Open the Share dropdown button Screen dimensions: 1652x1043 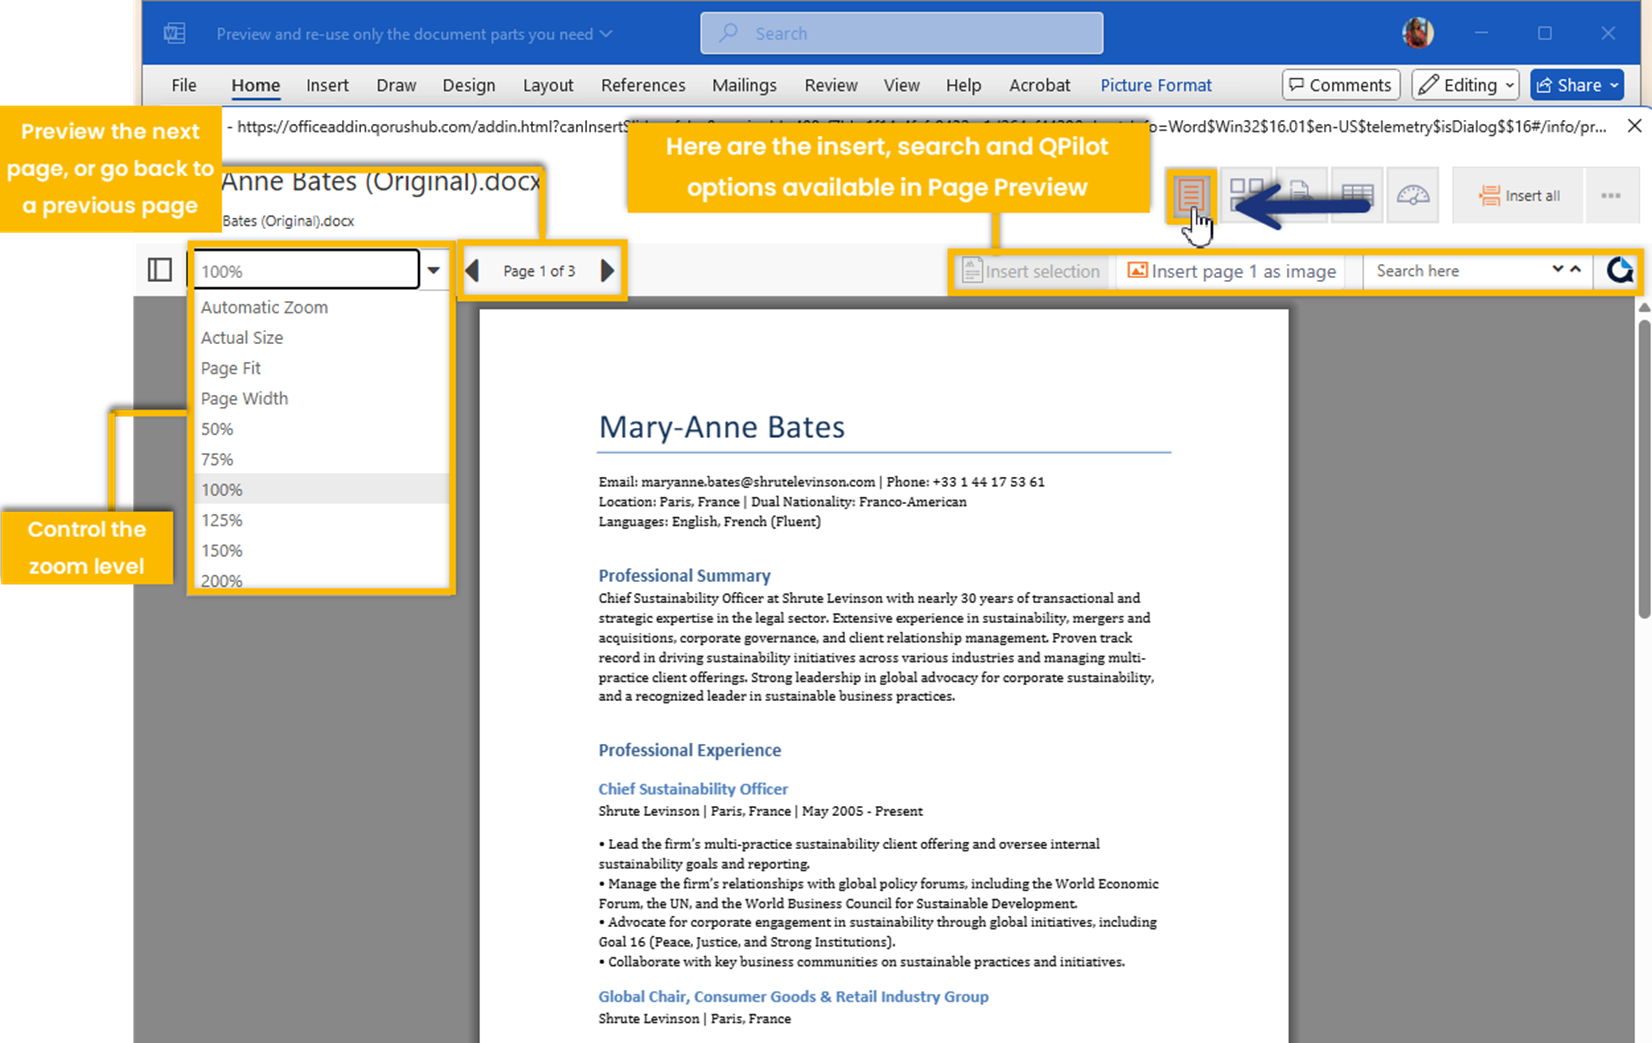pos(1577,85)
